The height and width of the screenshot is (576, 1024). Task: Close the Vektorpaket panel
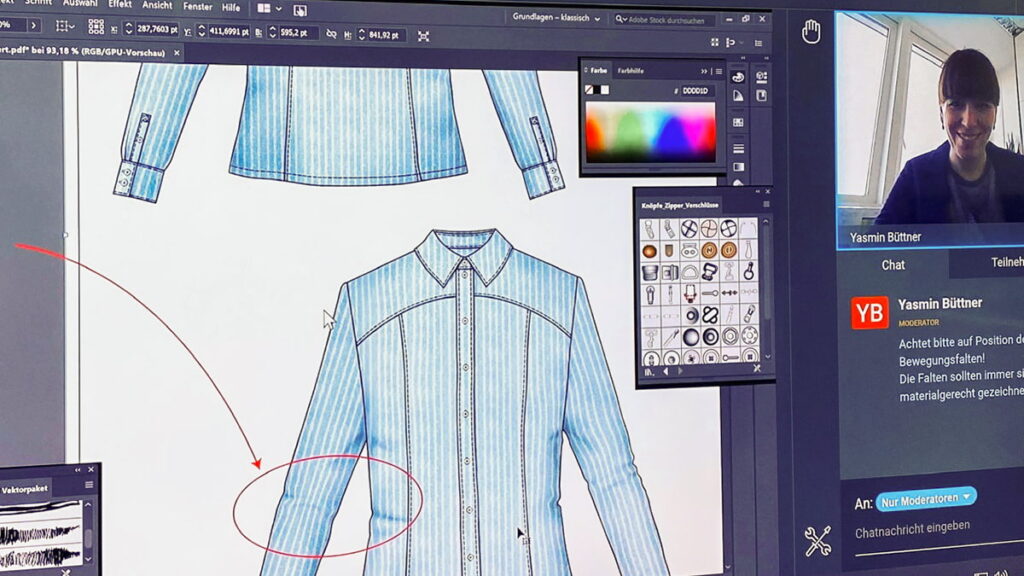click(91, 470)
